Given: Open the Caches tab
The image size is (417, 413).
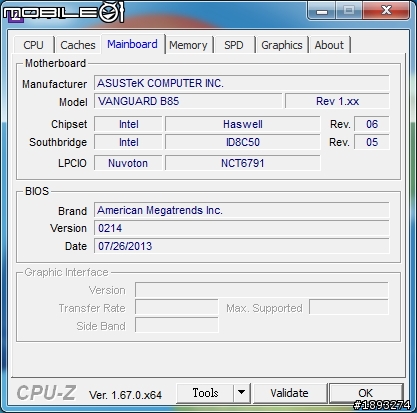Looking at the screenshot, I should coord(78,45).
